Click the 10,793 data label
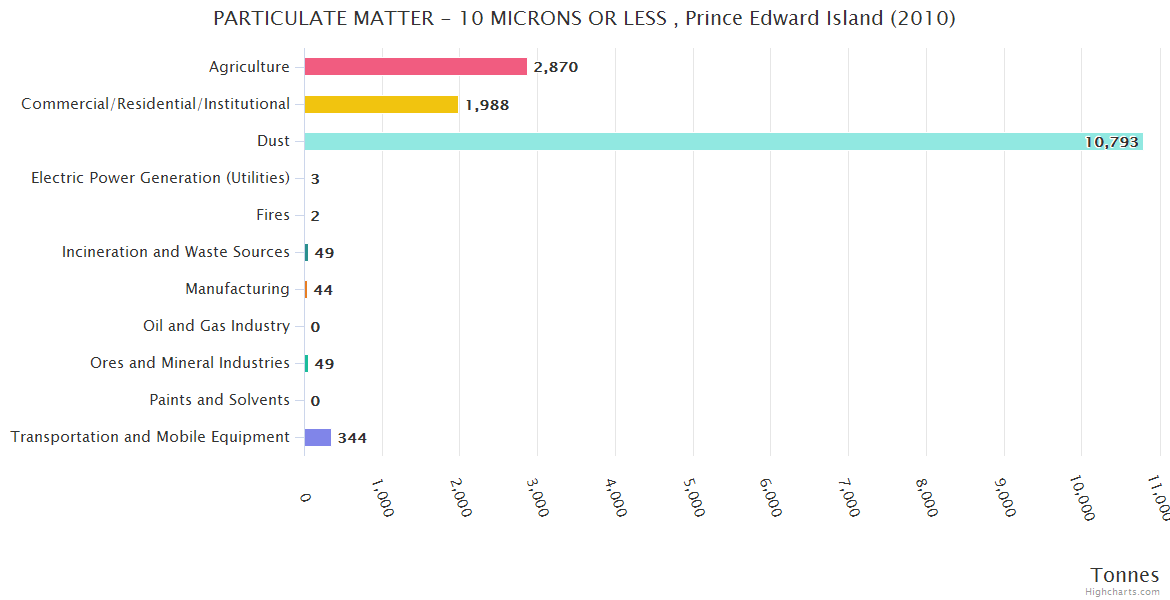This screenshot has width=1170, height=600. (1111, 142)
